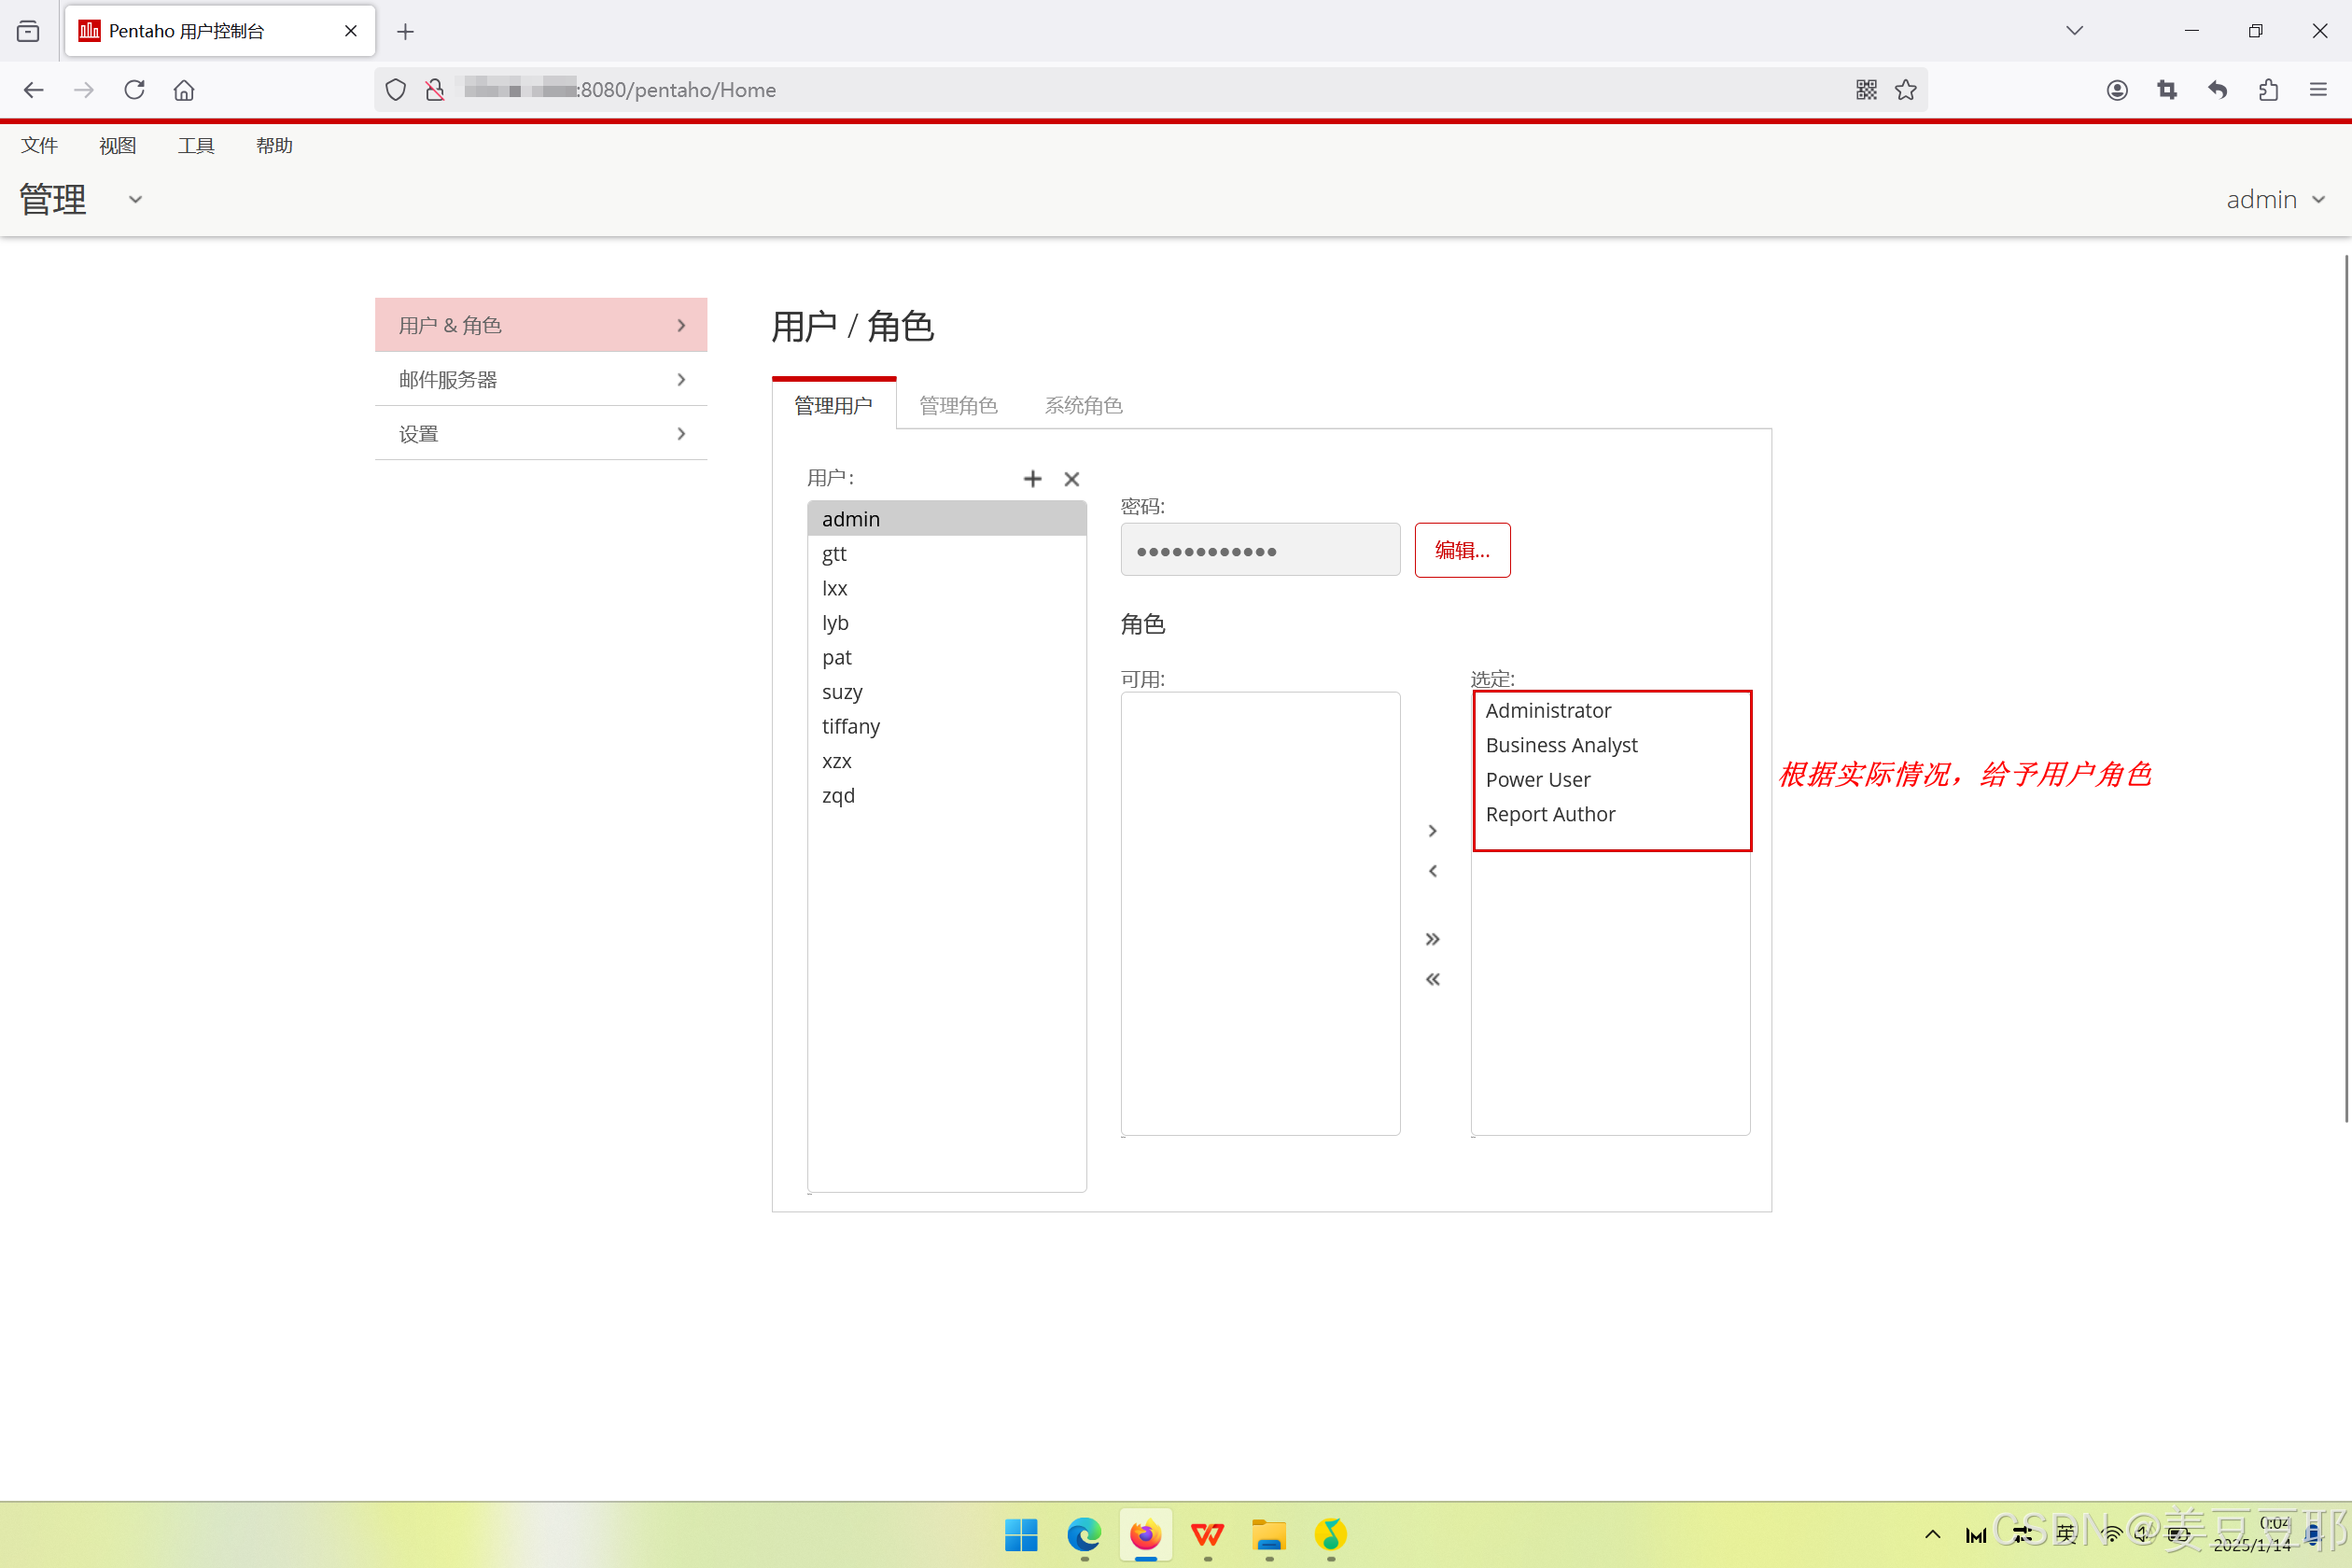Open the 工具 menu
This screenshot has width=2352, height=1568.
pos(195,146)
